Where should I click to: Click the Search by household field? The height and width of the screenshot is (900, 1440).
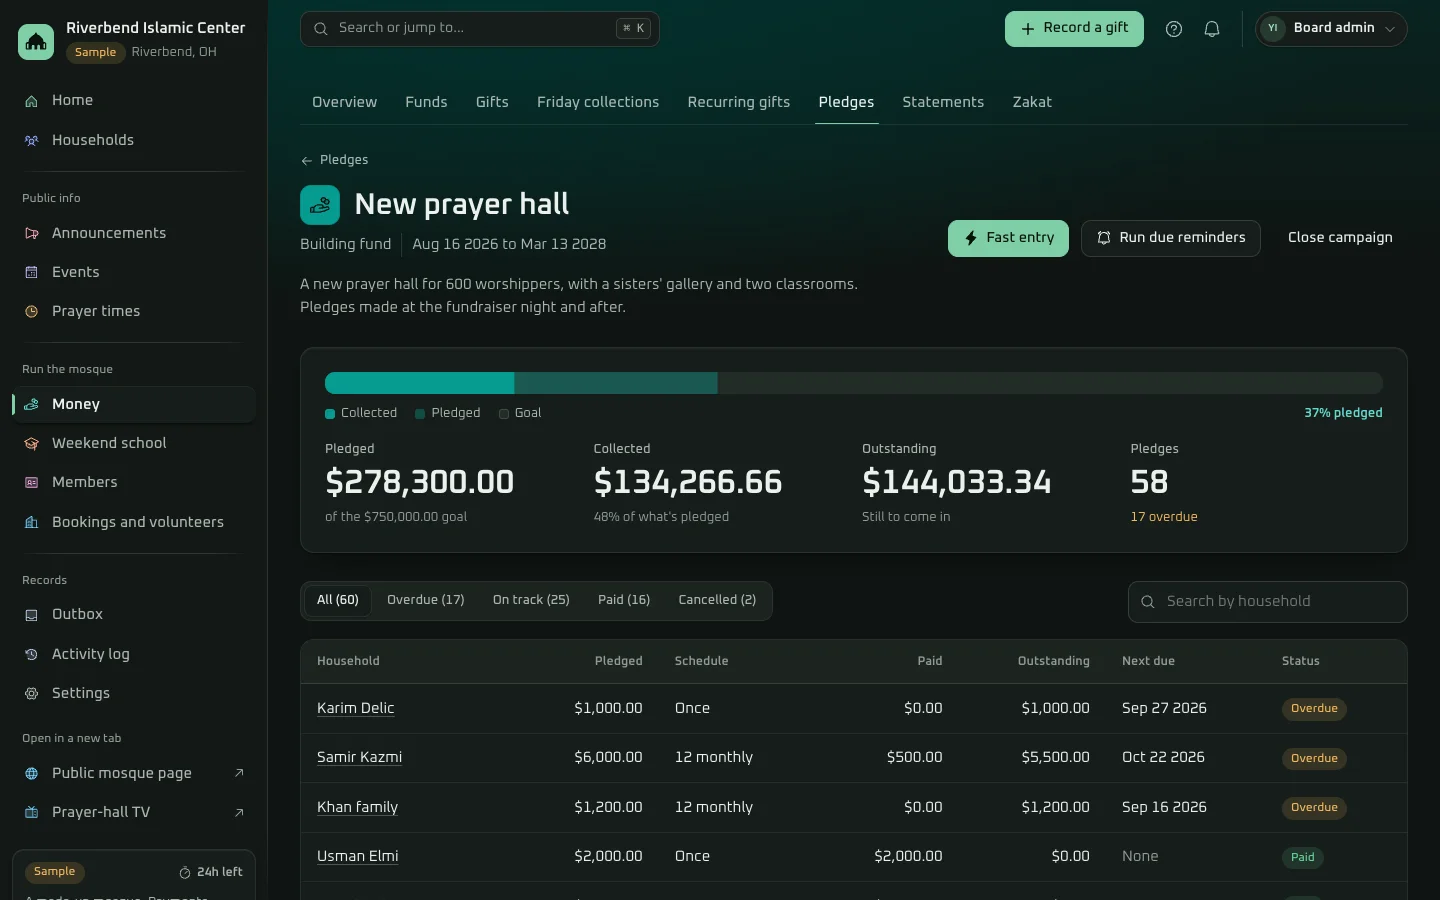(x=1268, y=601)
